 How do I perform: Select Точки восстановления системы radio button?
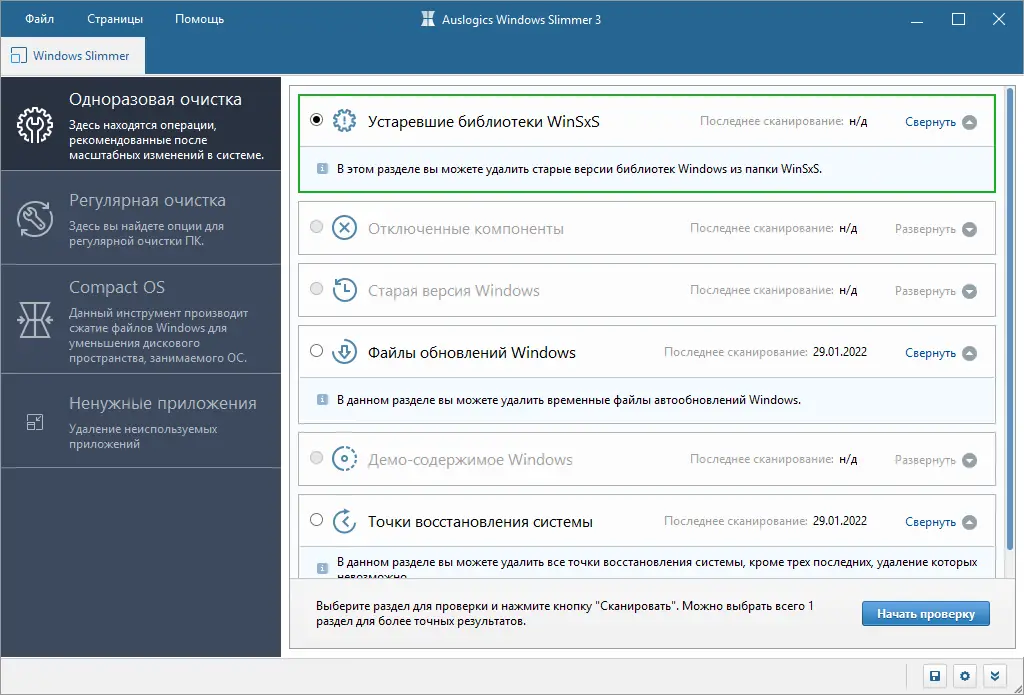tap(316, 520)
